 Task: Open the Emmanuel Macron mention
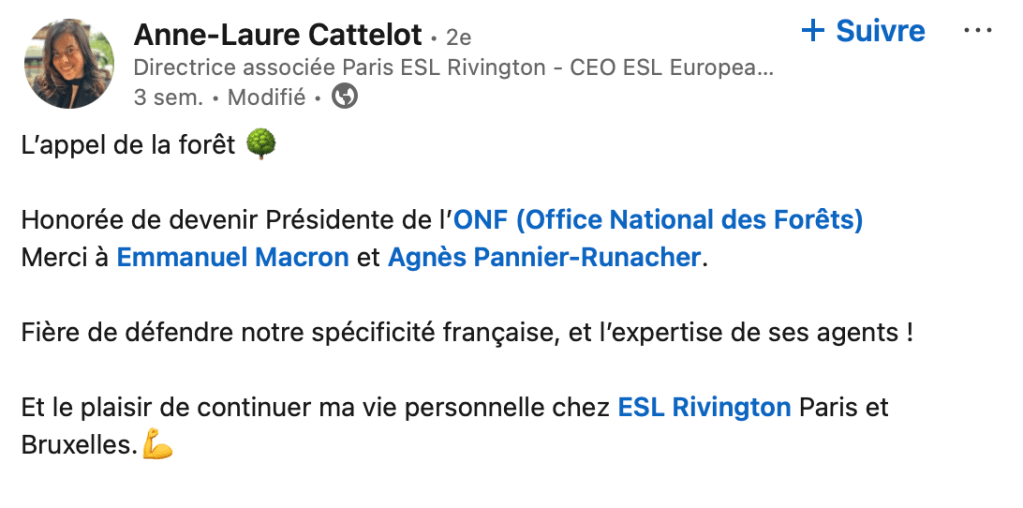tap(233, 257)
